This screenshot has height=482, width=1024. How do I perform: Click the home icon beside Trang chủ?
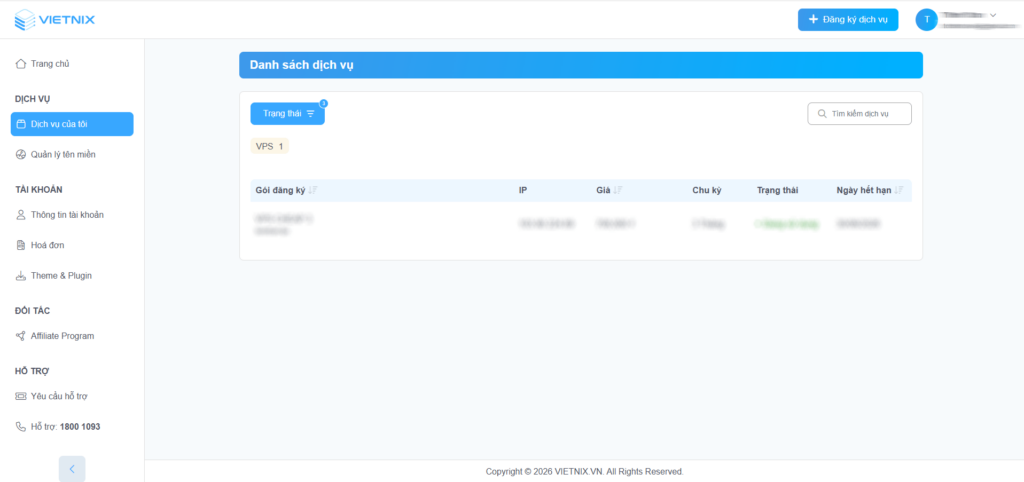click(x=21, y=64)
